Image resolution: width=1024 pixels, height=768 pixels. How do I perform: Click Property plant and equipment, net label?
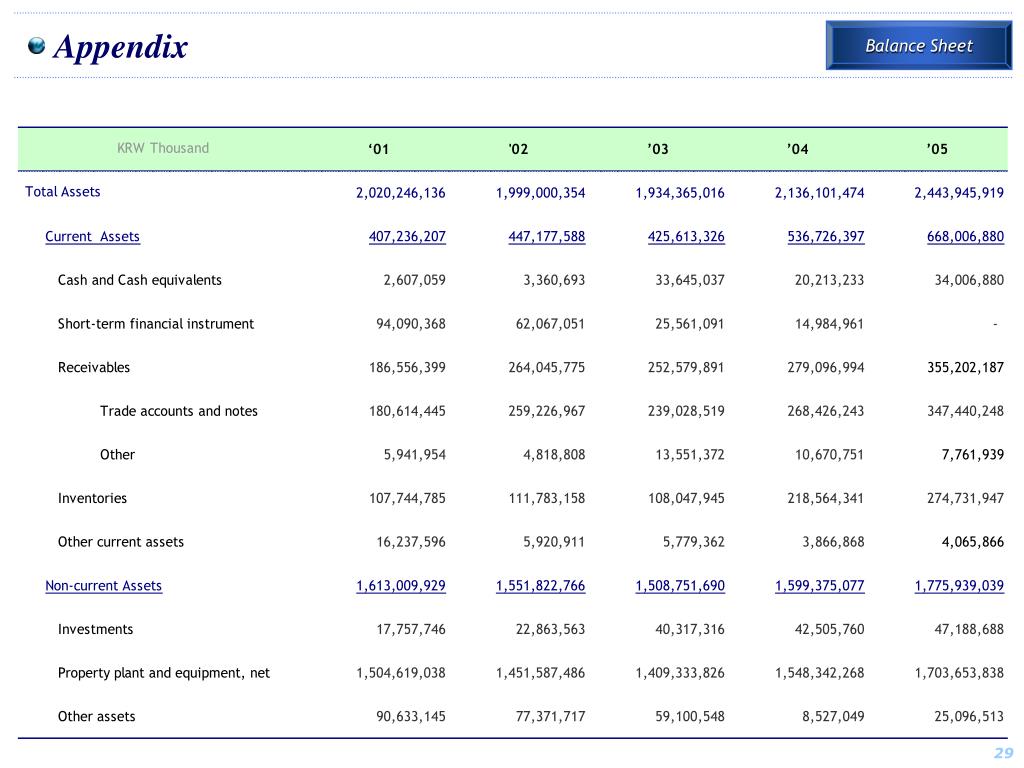(x=164, y=673)
